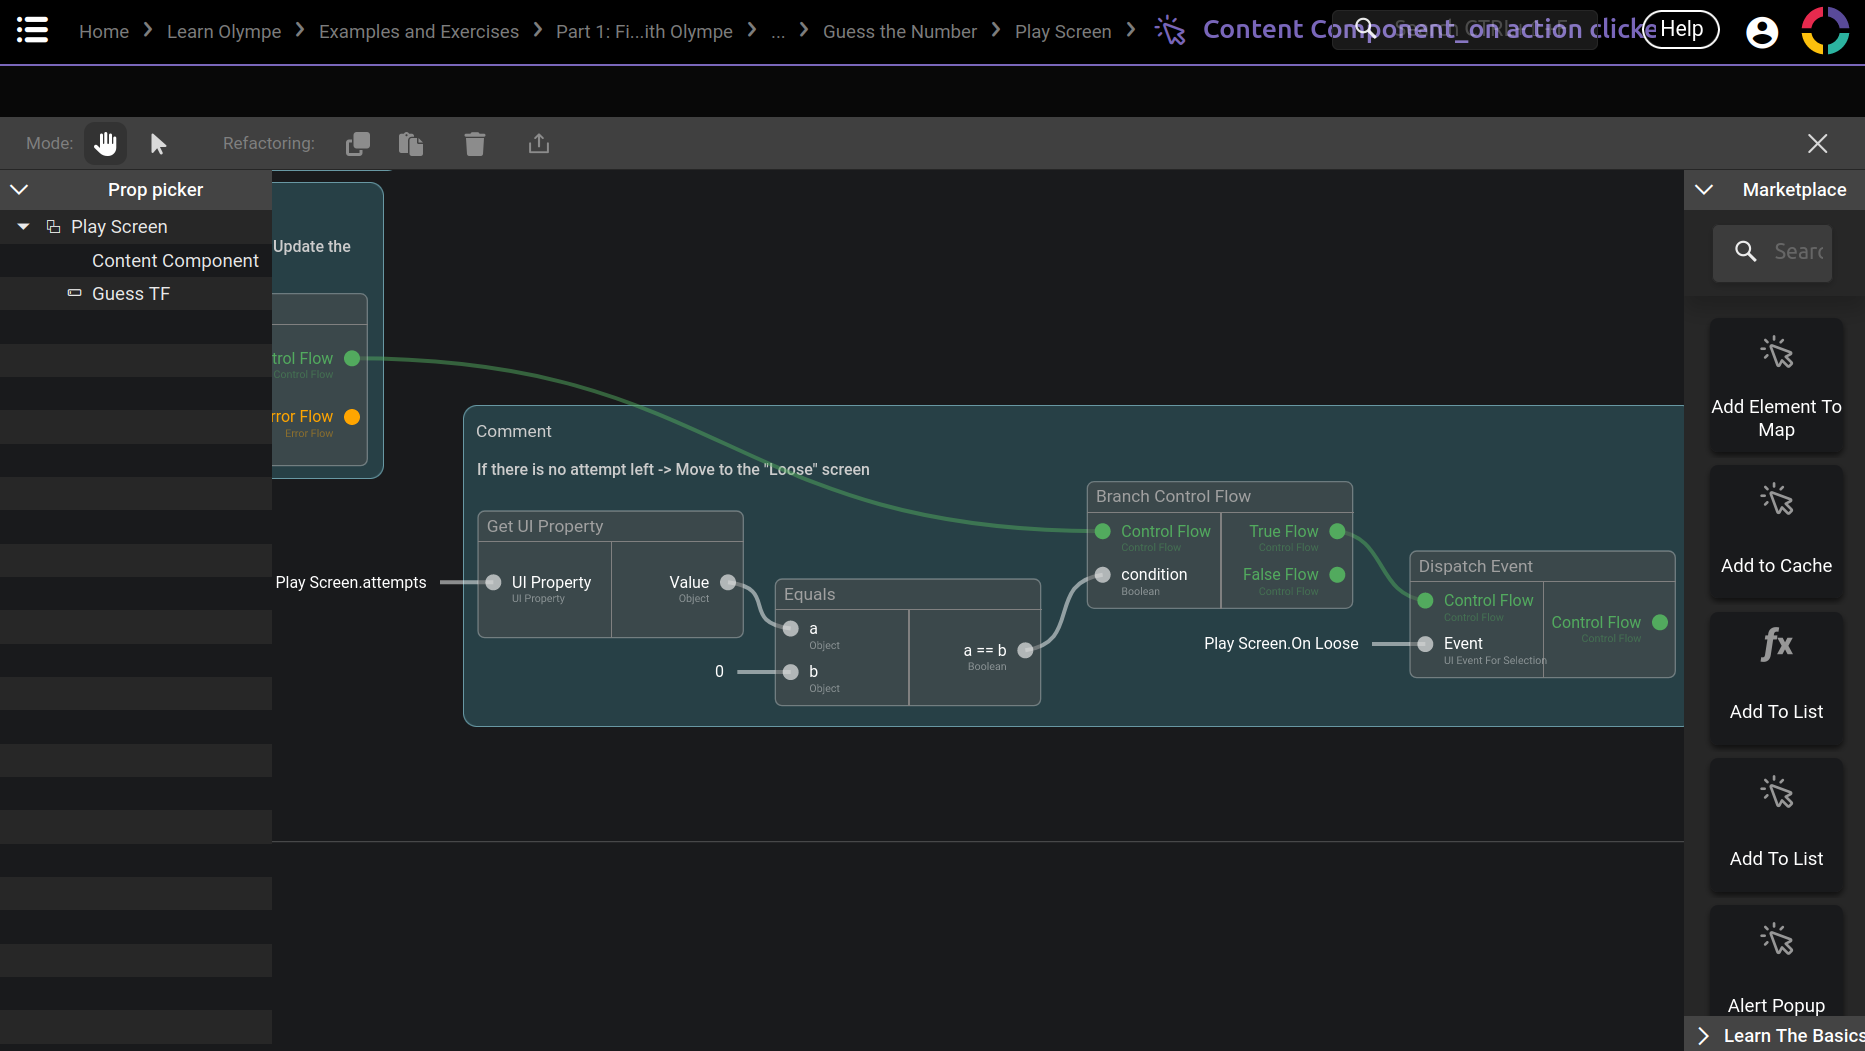The image size is (1865, 1051).
Task: Click the export upload icon
Action: point(539,144)
